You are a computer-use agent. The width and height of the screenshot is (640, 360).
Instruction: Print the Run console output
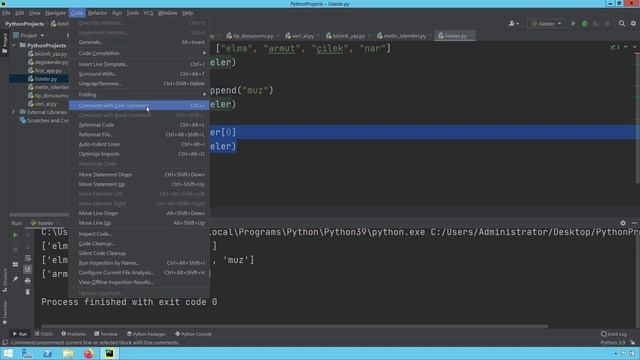pos(28,281)
